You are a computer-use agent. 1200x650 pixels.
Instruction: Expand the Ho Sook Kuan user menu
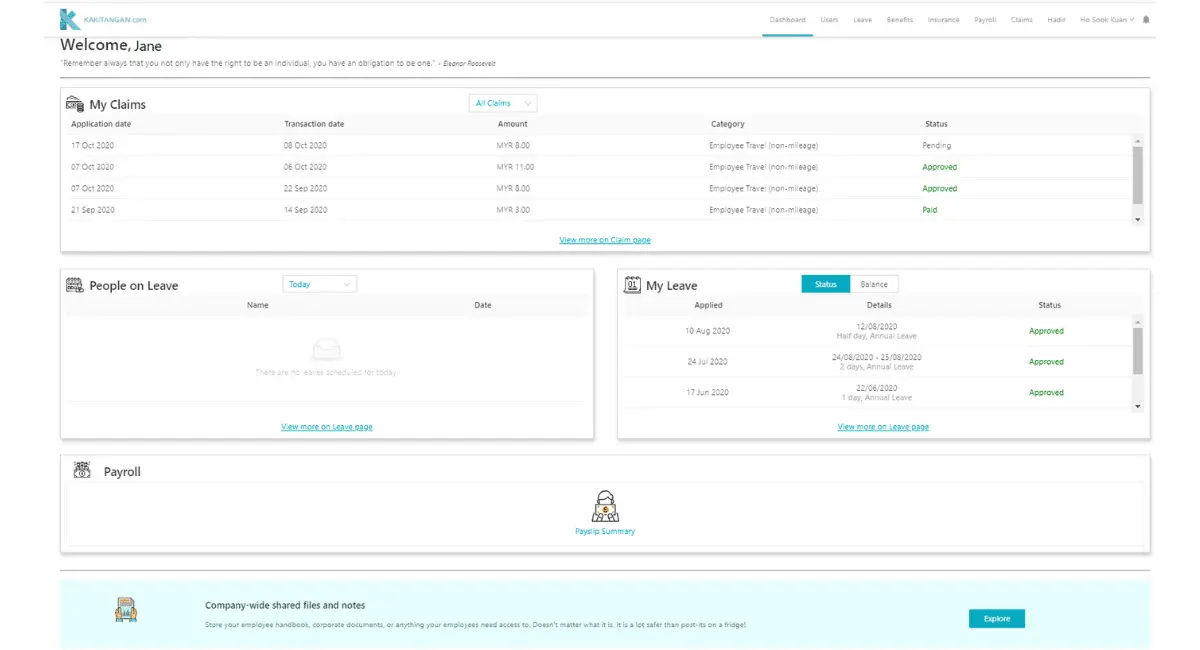[1106, 20]
